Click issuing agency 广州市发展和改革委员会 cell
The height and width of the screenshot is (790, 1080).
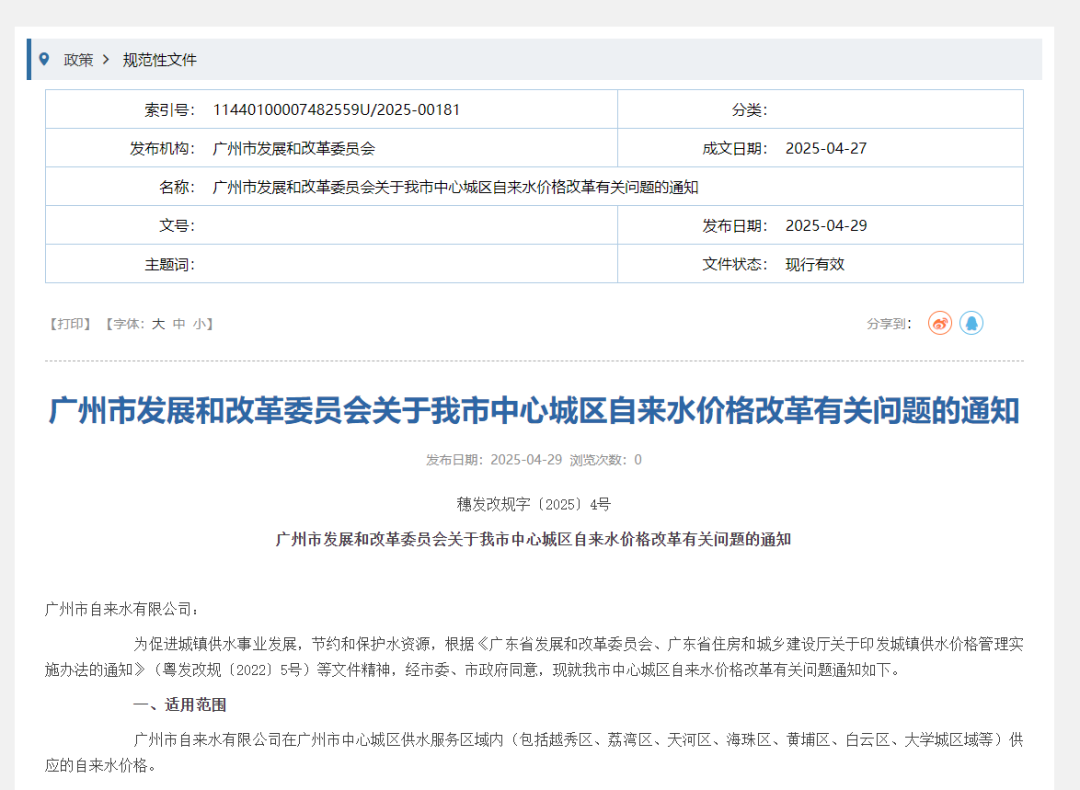(x=294, y=148)
